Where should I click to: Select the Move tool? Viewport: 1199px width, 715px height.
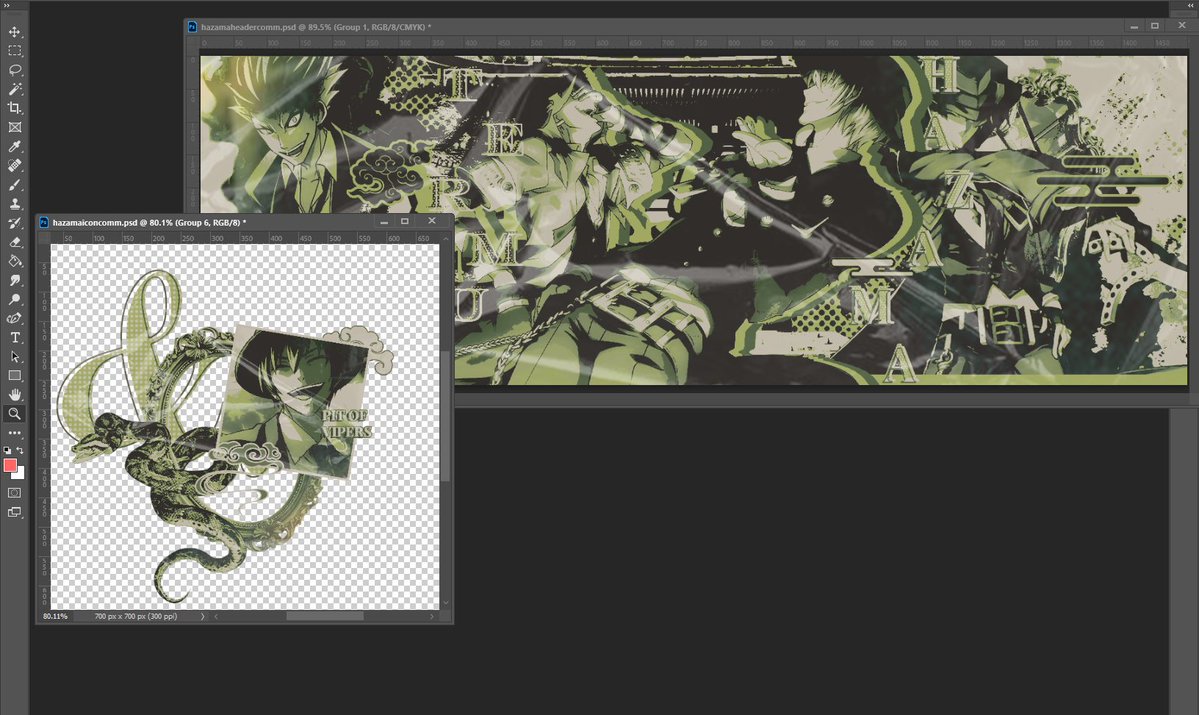click(x=15, y=32)
